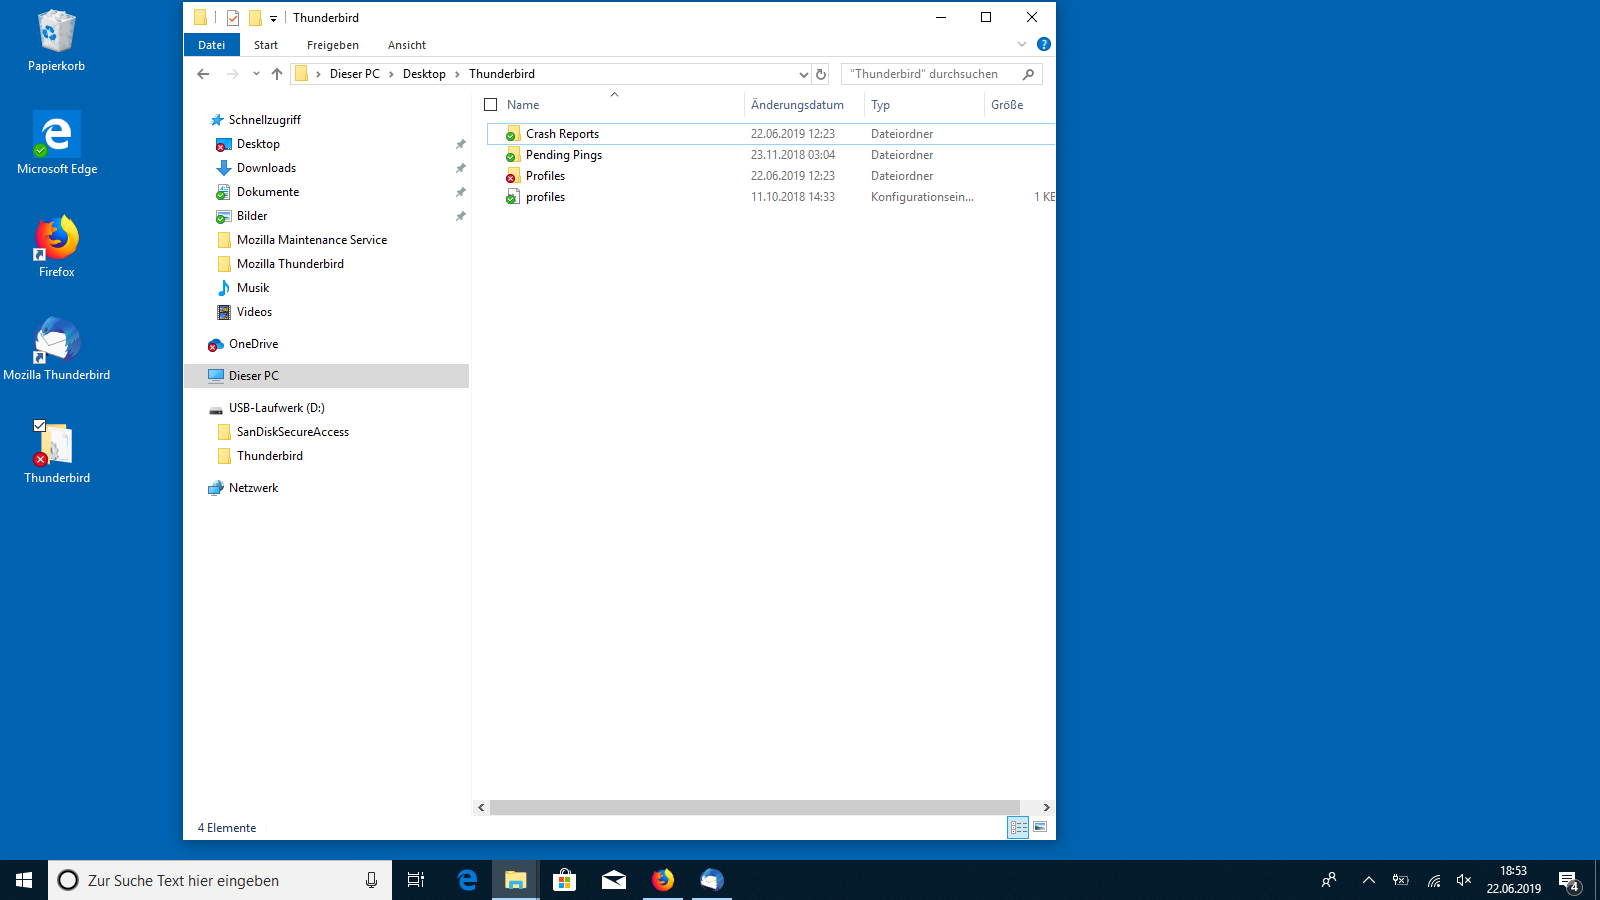Switch to the Ansicht tab
Screen dimensions: 1600x900
[406, 45]
